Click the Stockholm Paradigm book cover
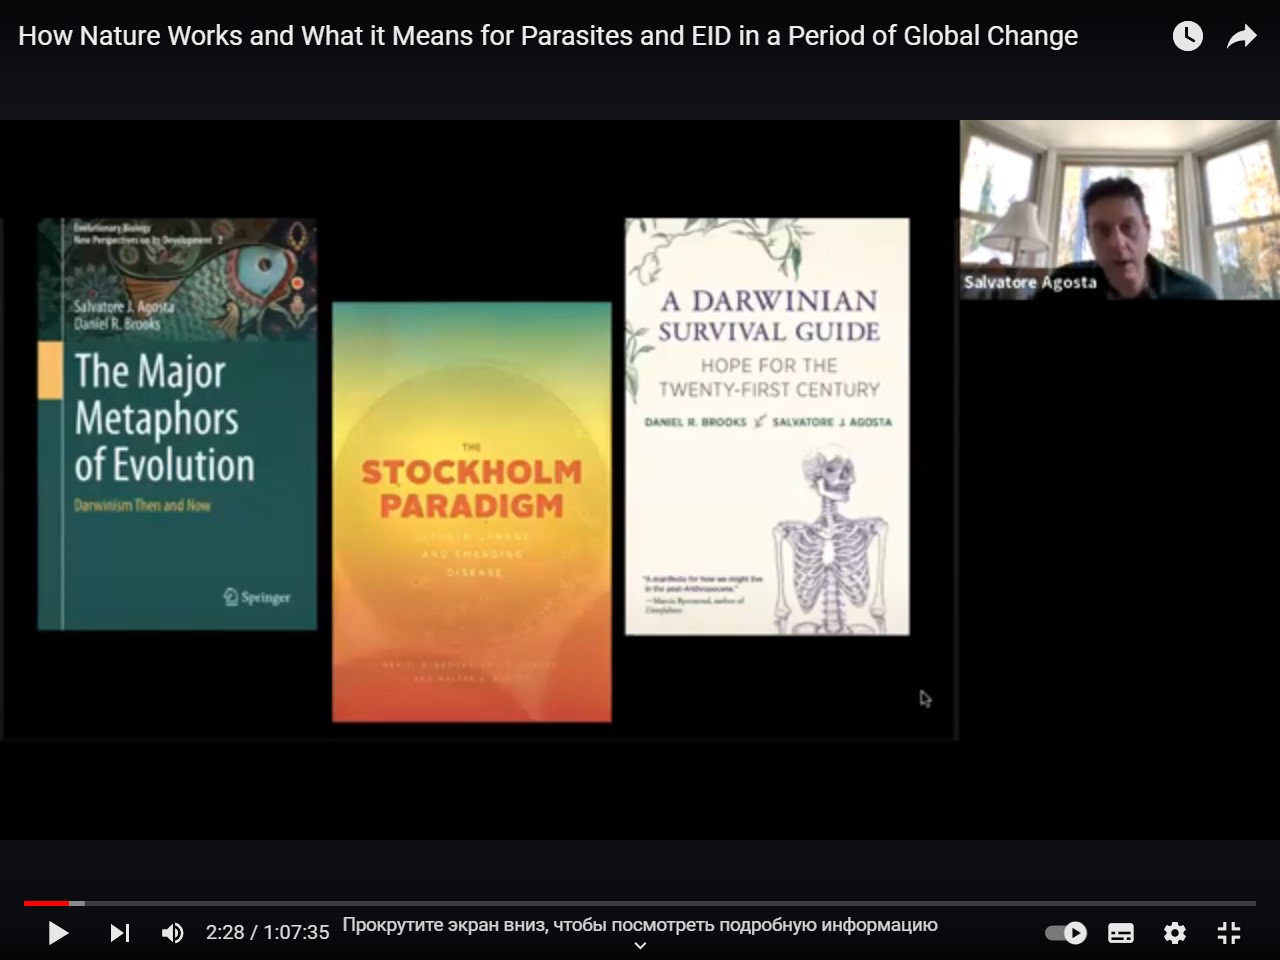1280x960 pixels. coord(472,512)
